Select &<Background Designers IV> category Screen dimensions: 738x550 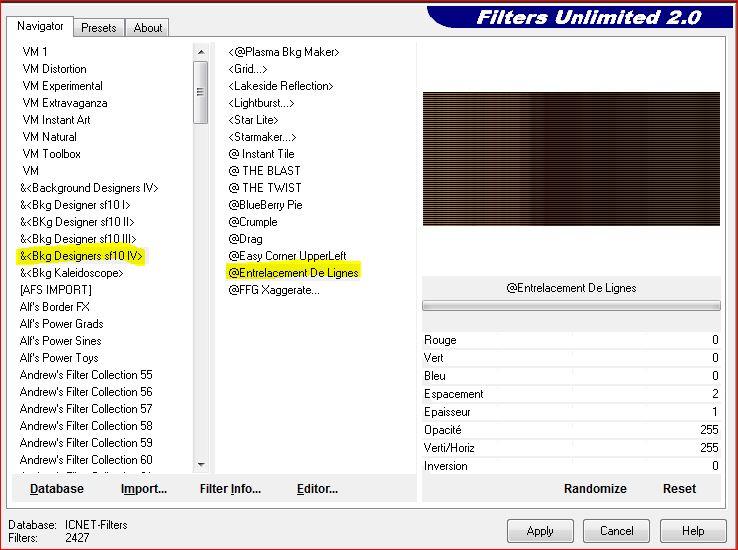[89, 188]
